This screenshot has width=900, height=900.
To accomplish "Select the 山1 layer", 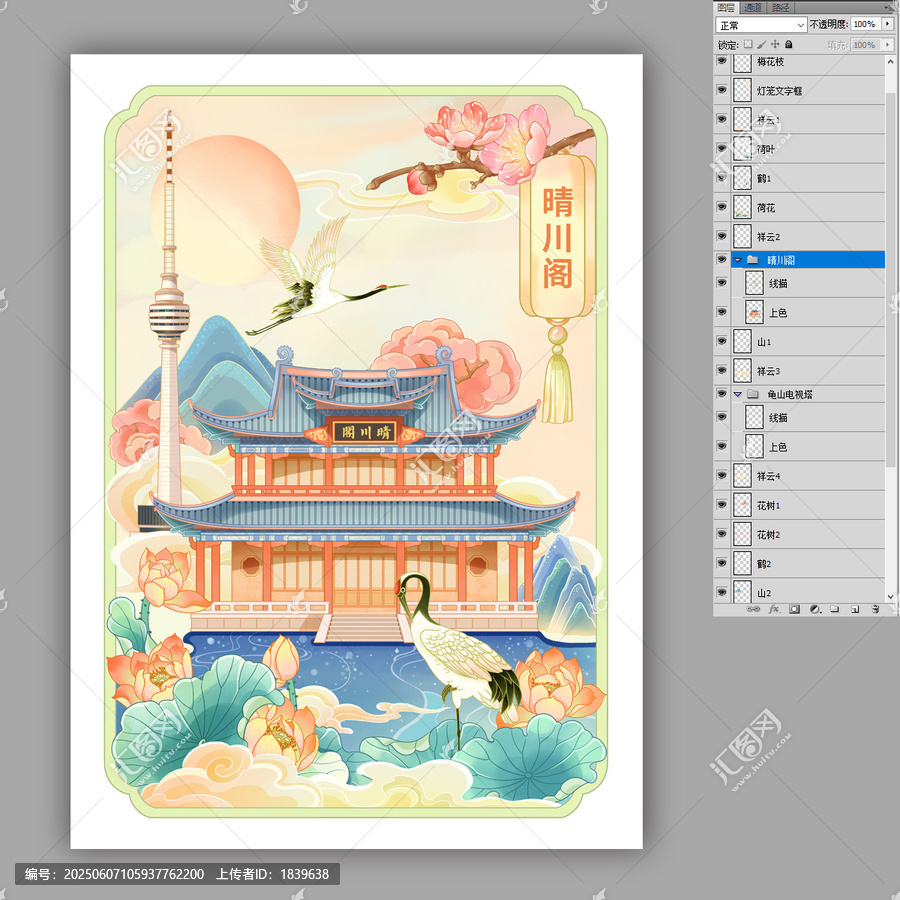I will click(x=808, y=342).
